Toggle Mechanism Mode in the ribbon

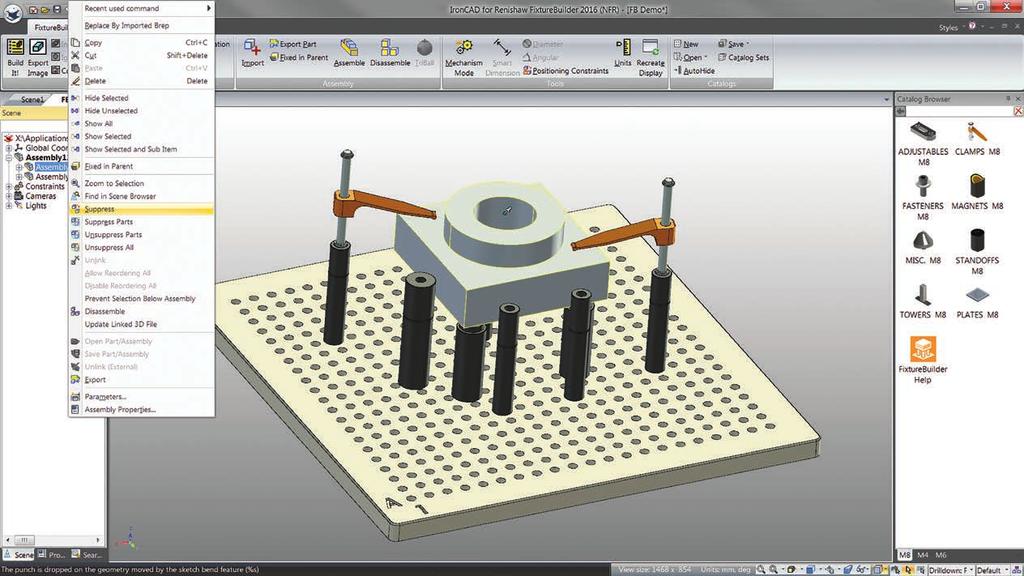pyautogui.click(x=464, y=57)
